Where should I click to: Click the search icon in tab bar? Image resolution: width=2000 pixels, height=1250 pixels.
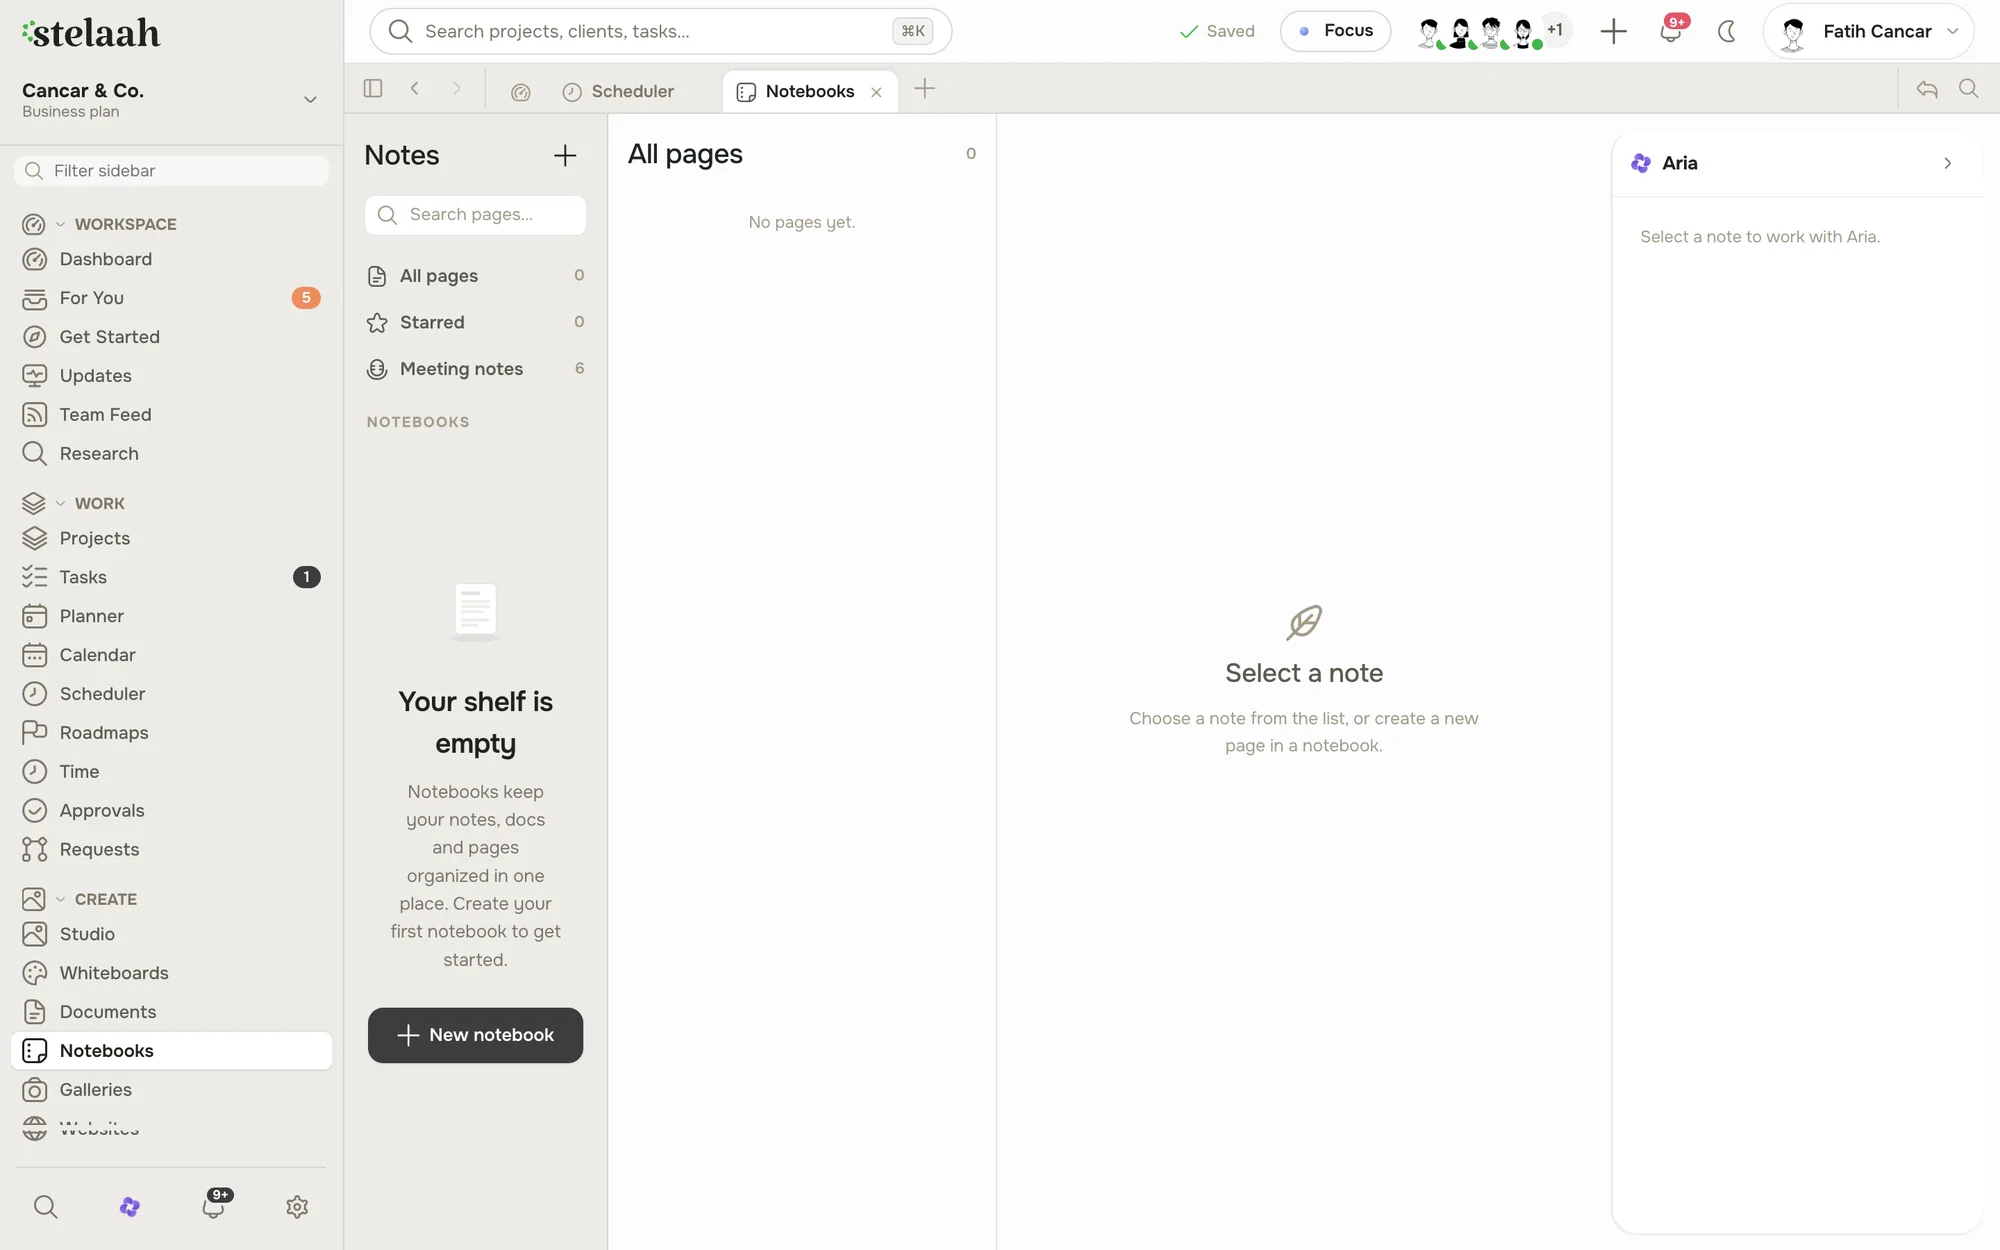[x=1969, y=89]
